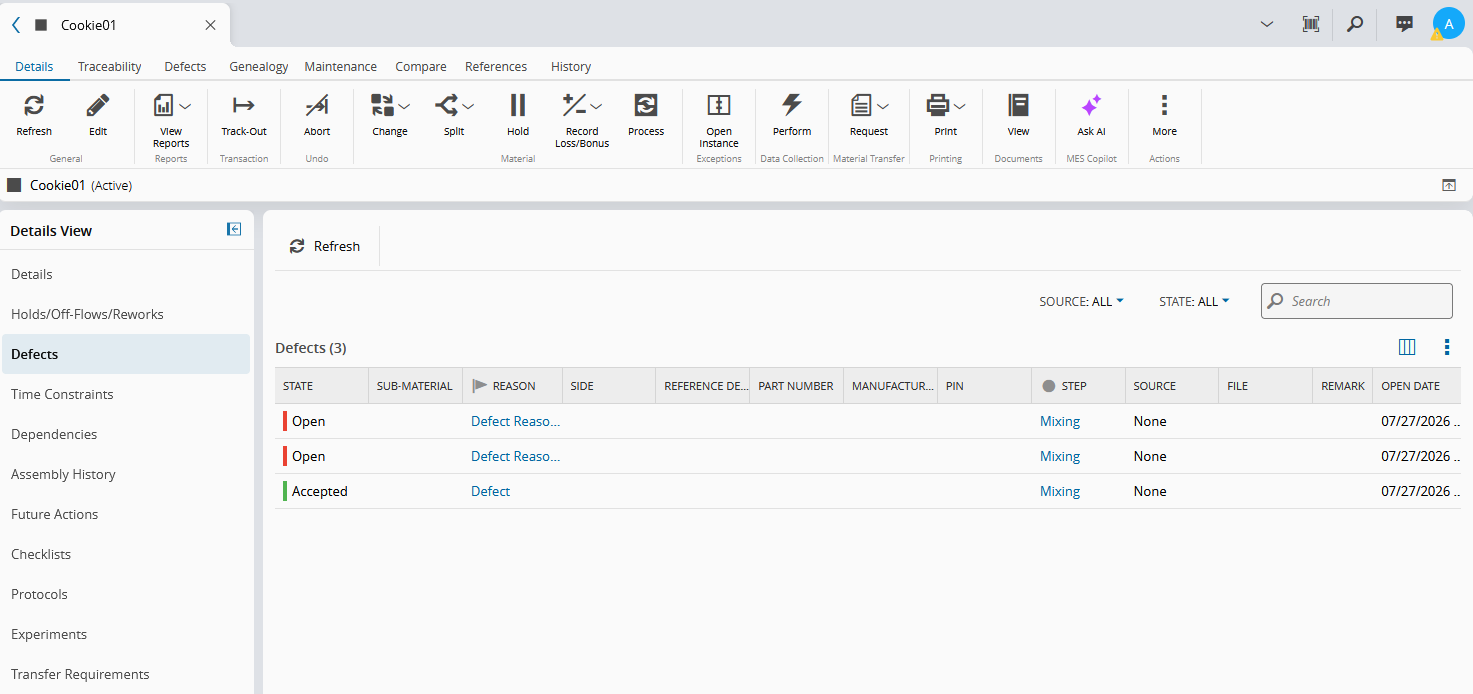Open the More actions menu
Image resolution: width=1473 pixels, height=694 pixels.
coord(1164,105)
